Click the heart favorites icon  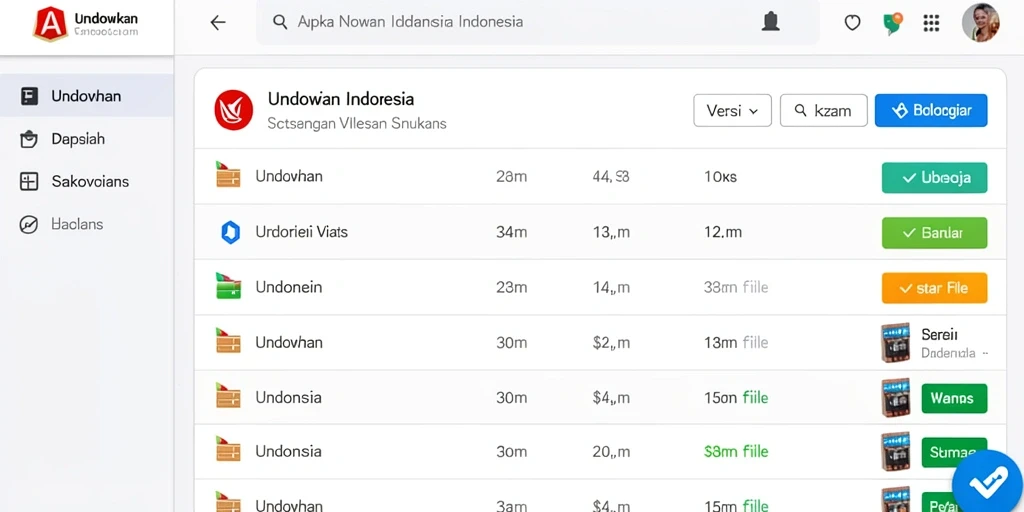(852, 23)
